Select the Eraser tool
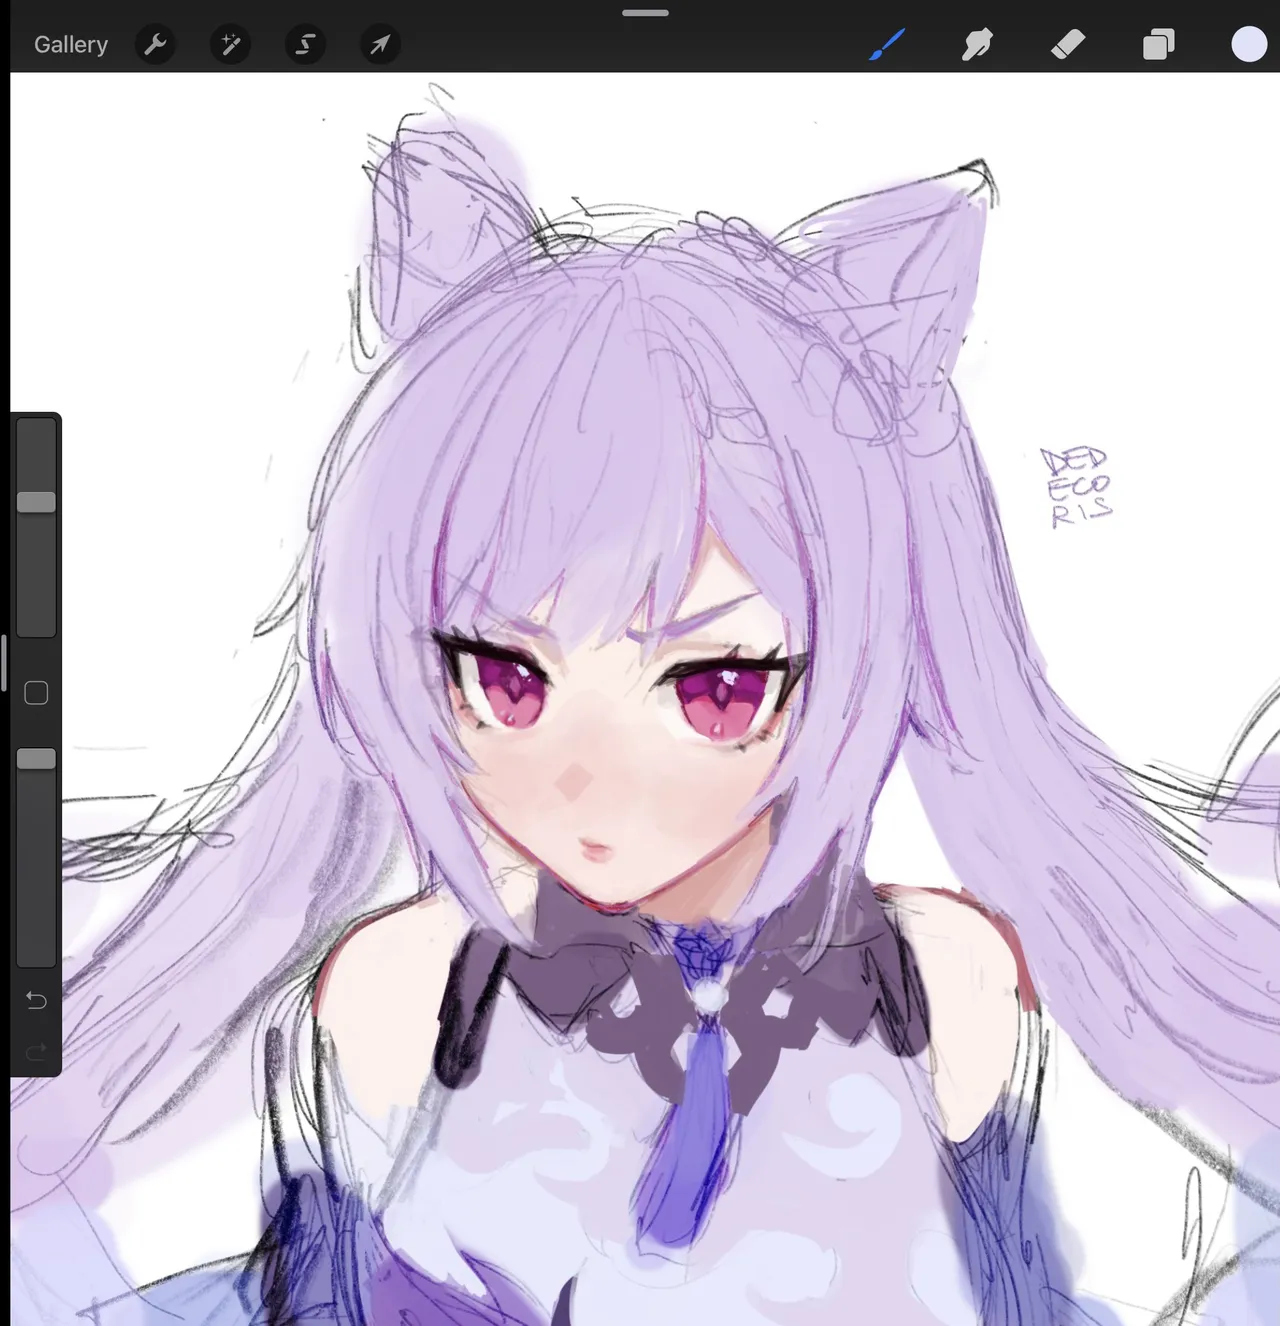 [1068, 45]
